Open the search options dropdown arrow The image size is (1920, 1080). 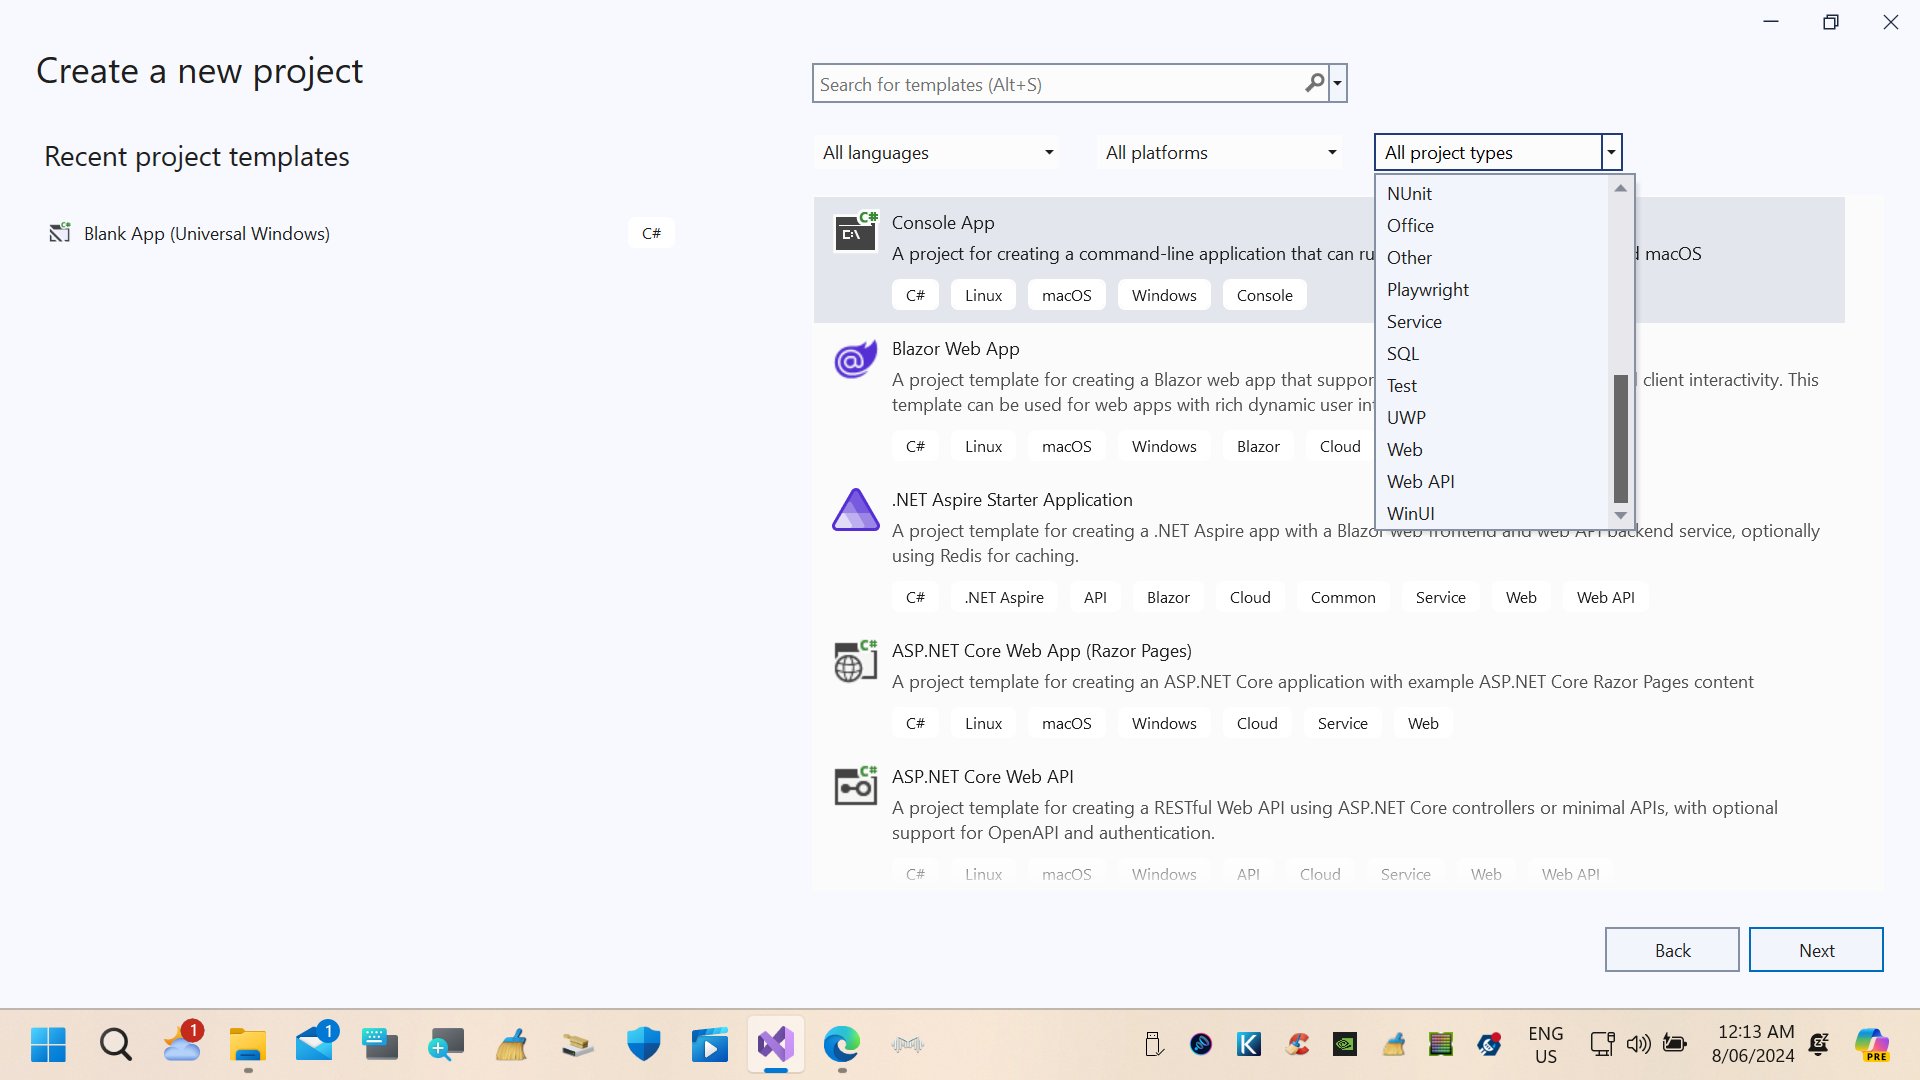[x=1337, y=83]
